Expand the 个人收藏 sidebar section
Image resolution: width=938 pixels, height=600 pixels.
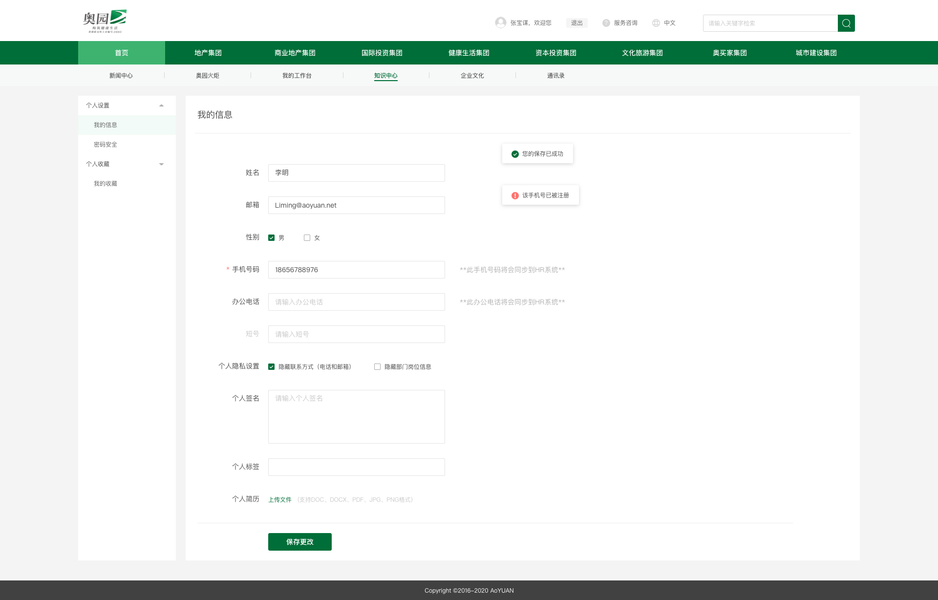point(162,164)
